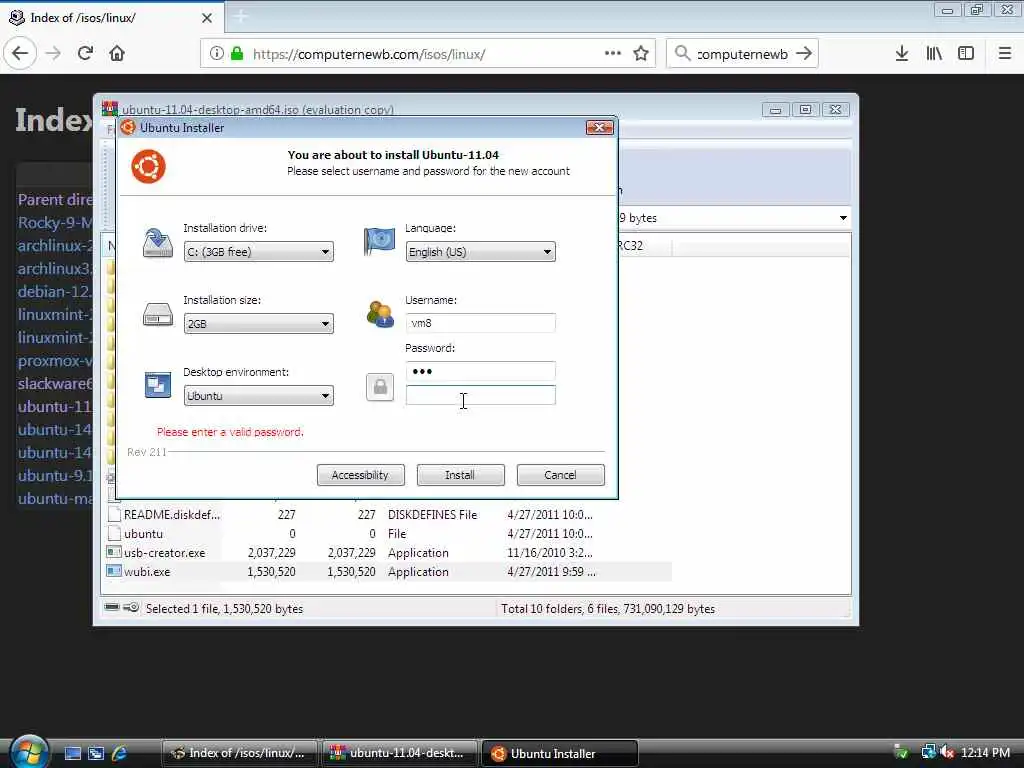Open the downloads arrow icon
The width and height of the screenshot is (1024, 768).
[902, 54]
